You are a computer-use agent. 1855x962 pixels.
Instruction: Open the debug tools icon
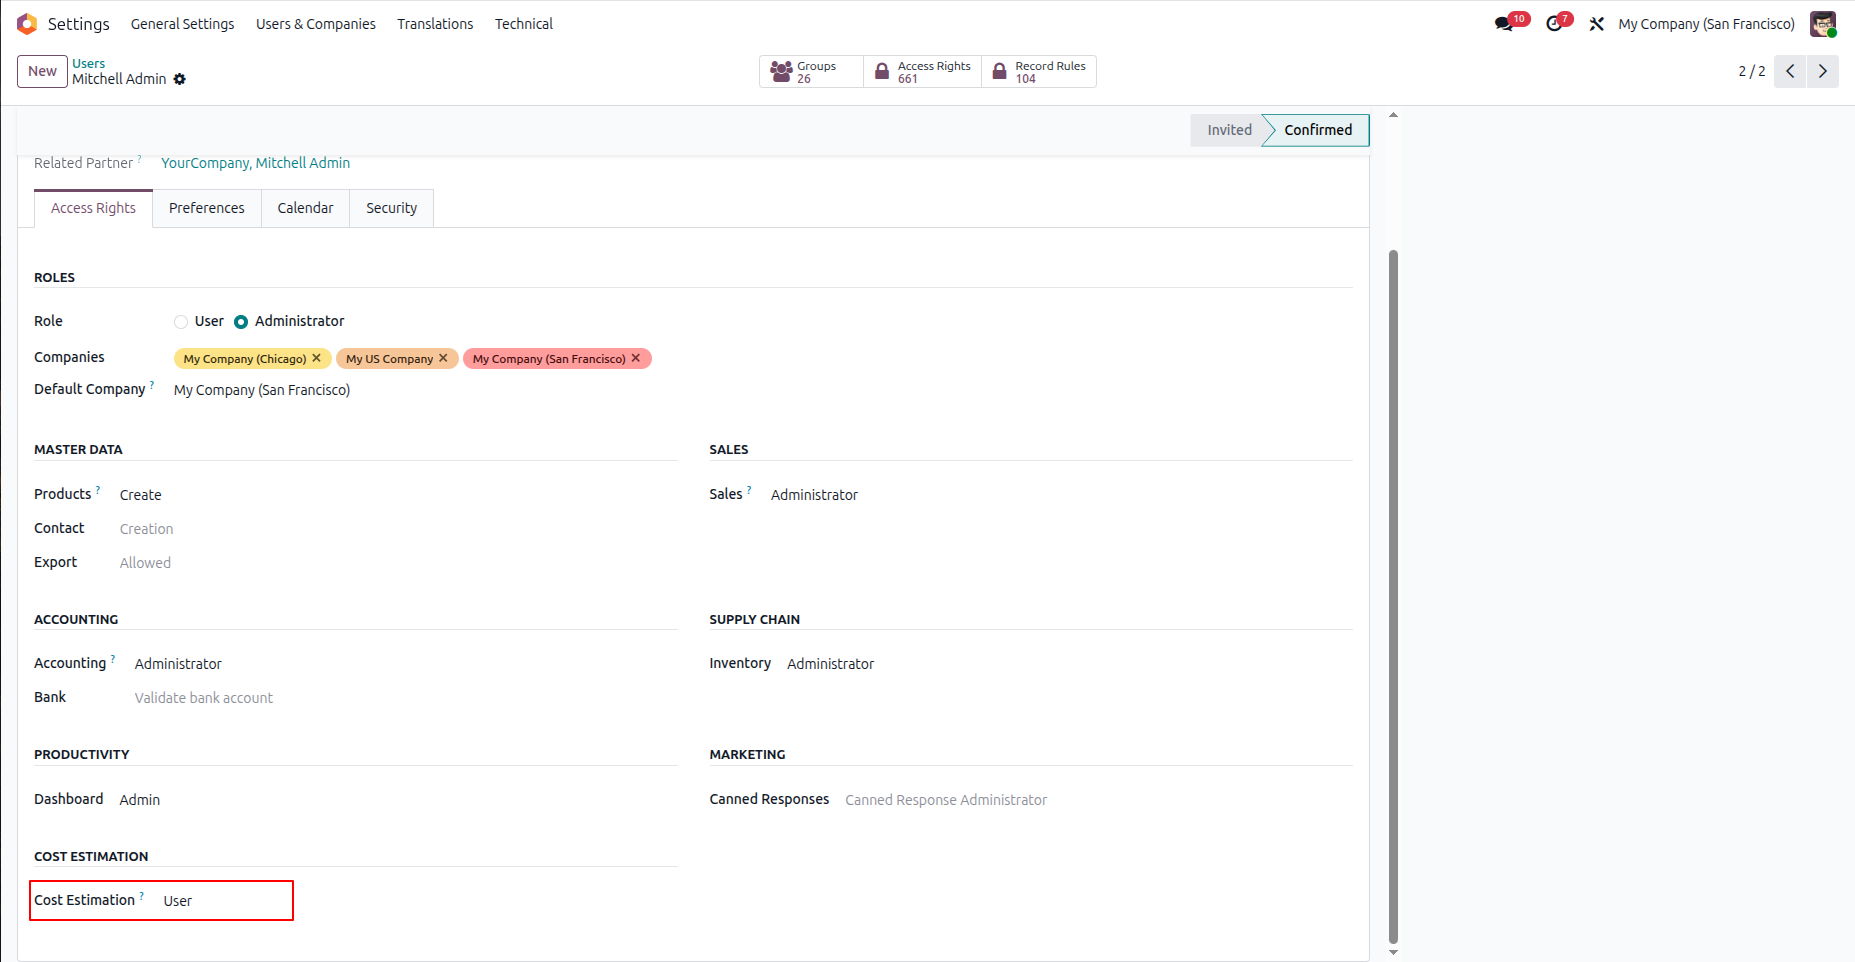[1597, 24]
